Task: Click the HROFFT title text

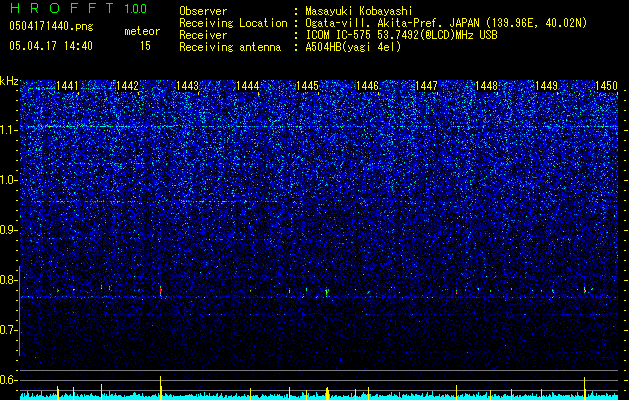Action: click(x=61, y=8)
